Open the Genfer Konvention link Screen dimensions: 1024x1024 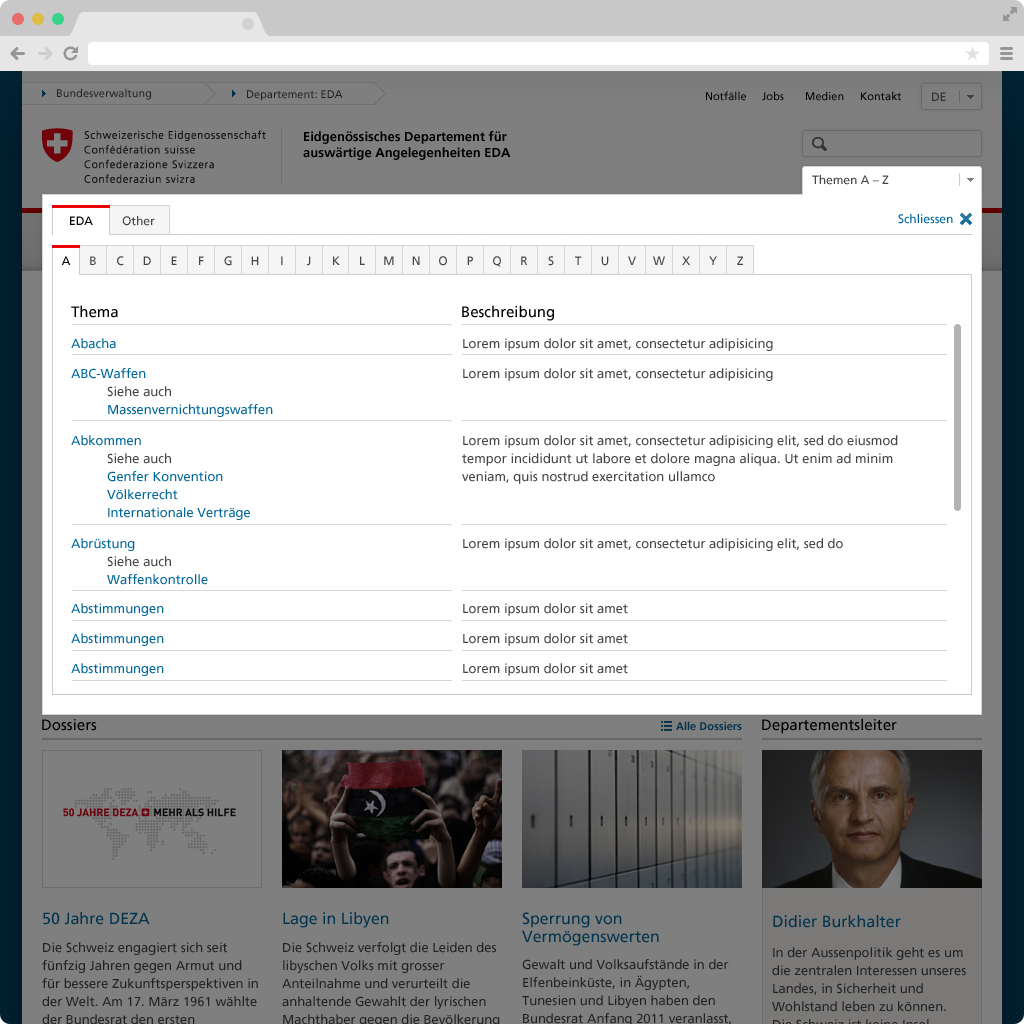click(x=165, y=477)
